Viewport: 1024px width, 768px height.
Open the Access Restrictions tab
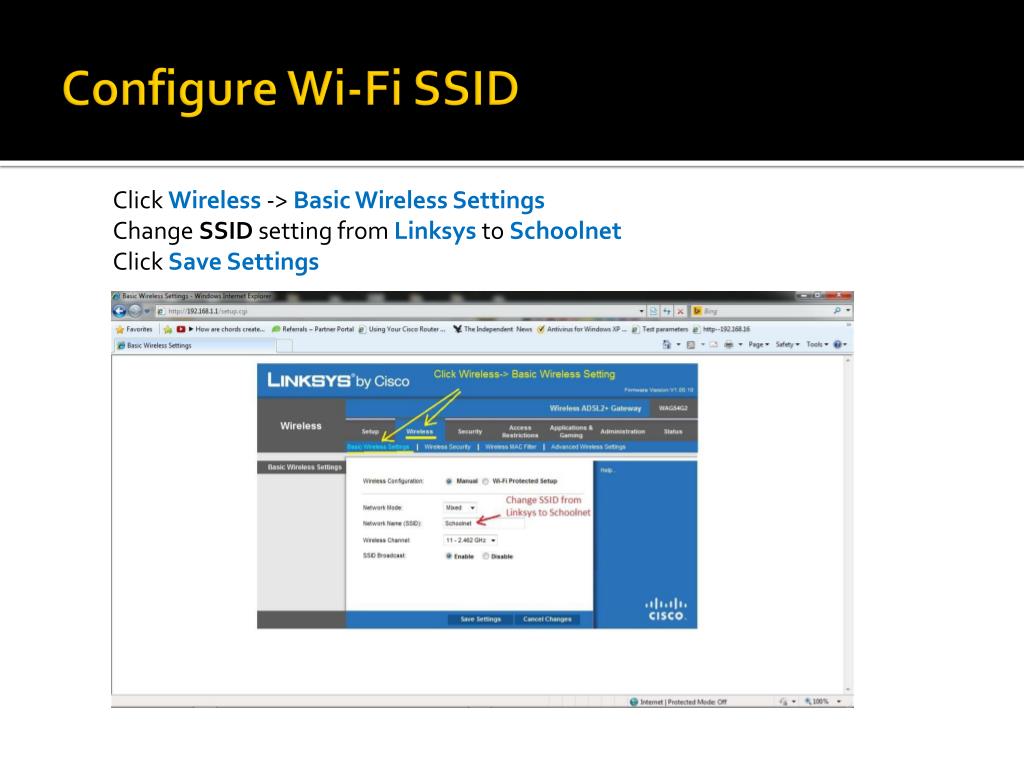[x=520, y=431]
